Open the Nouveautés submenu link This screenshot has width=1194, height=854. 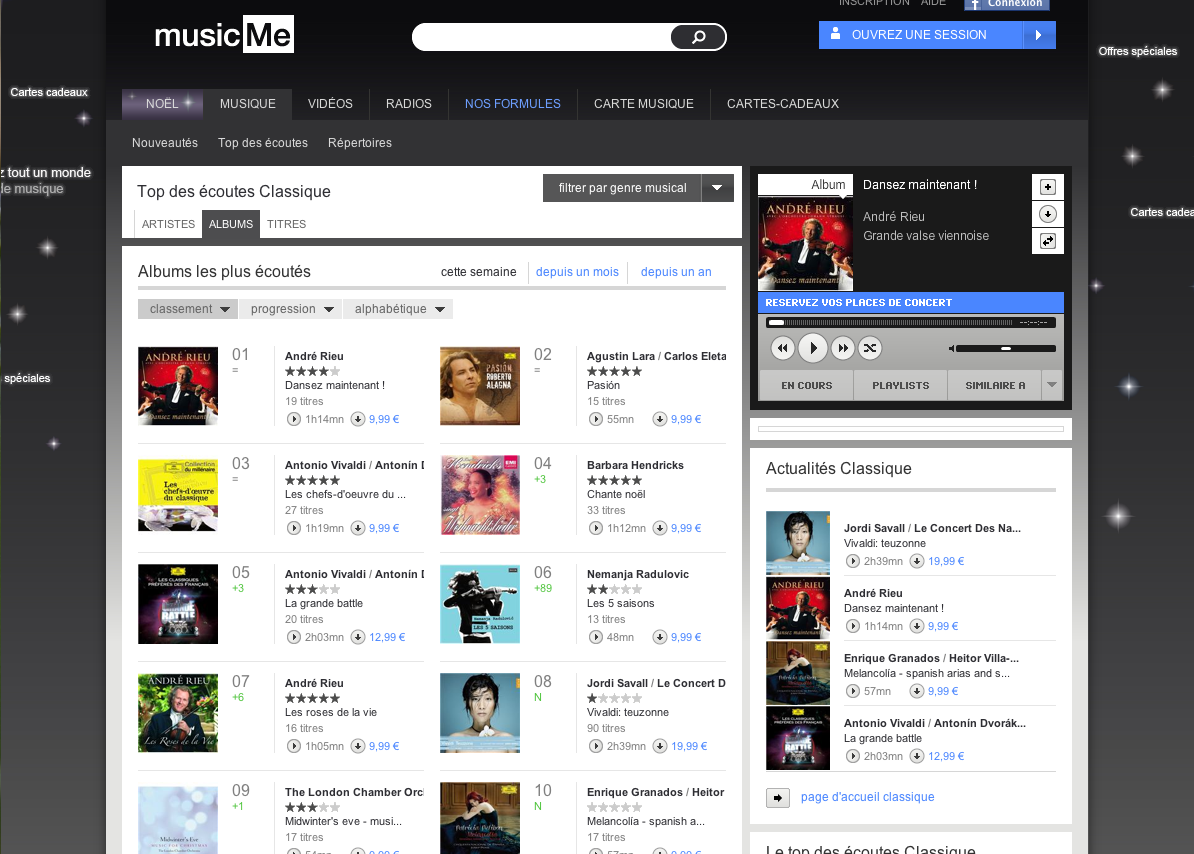click(x=164, y=142)
